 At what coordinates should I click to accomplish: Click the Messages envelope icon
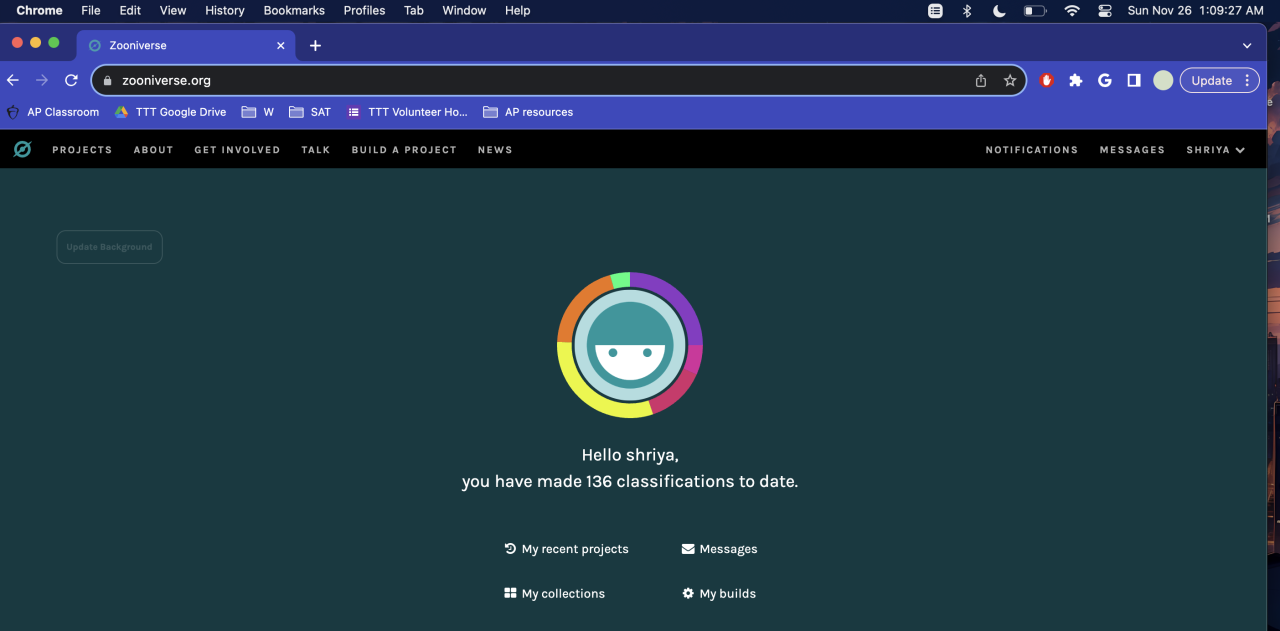(x=688, y=548)
